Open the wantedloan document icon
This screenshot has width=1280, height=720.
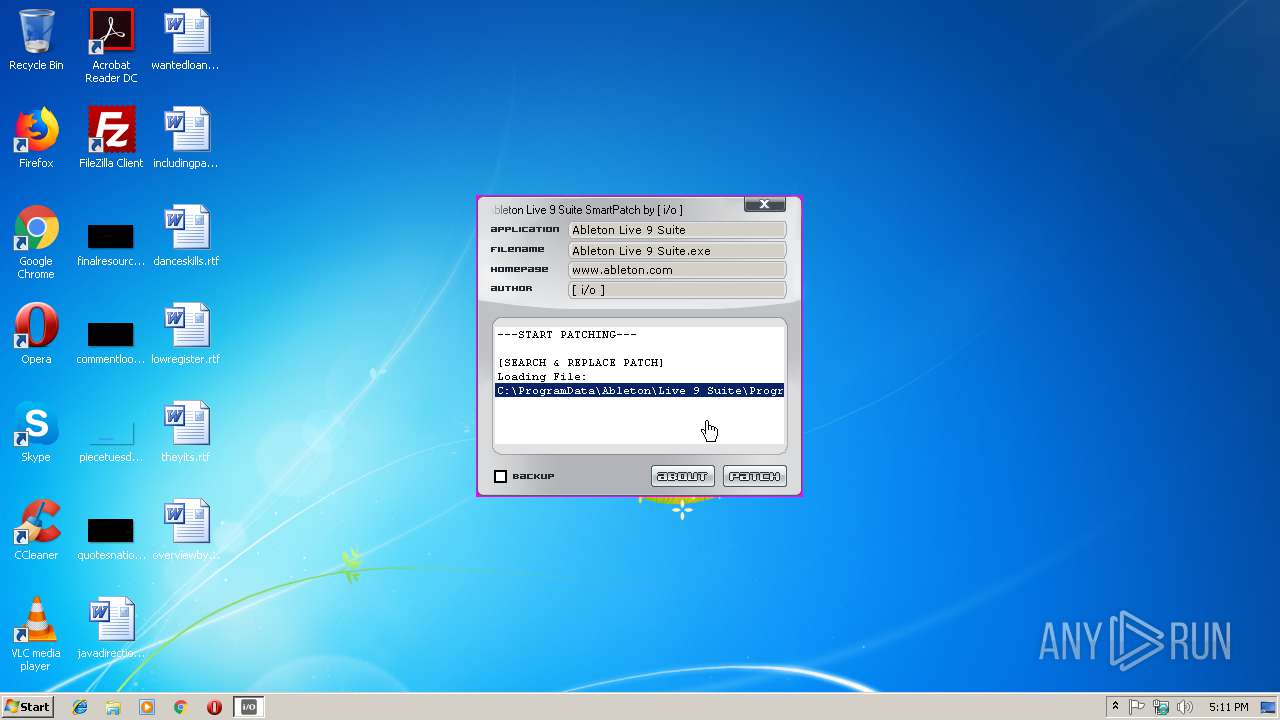(x=186, y=40)
